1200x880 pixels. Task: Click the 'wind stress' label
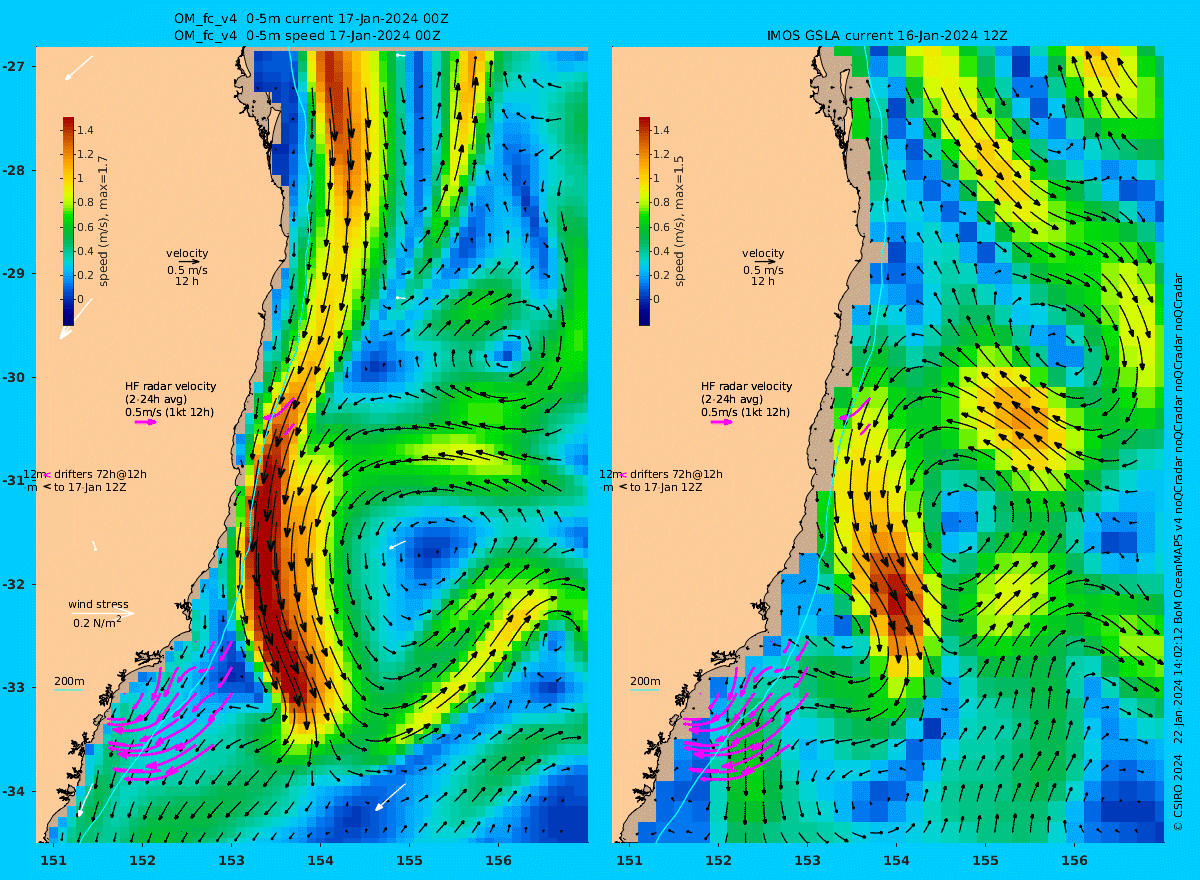98,604
